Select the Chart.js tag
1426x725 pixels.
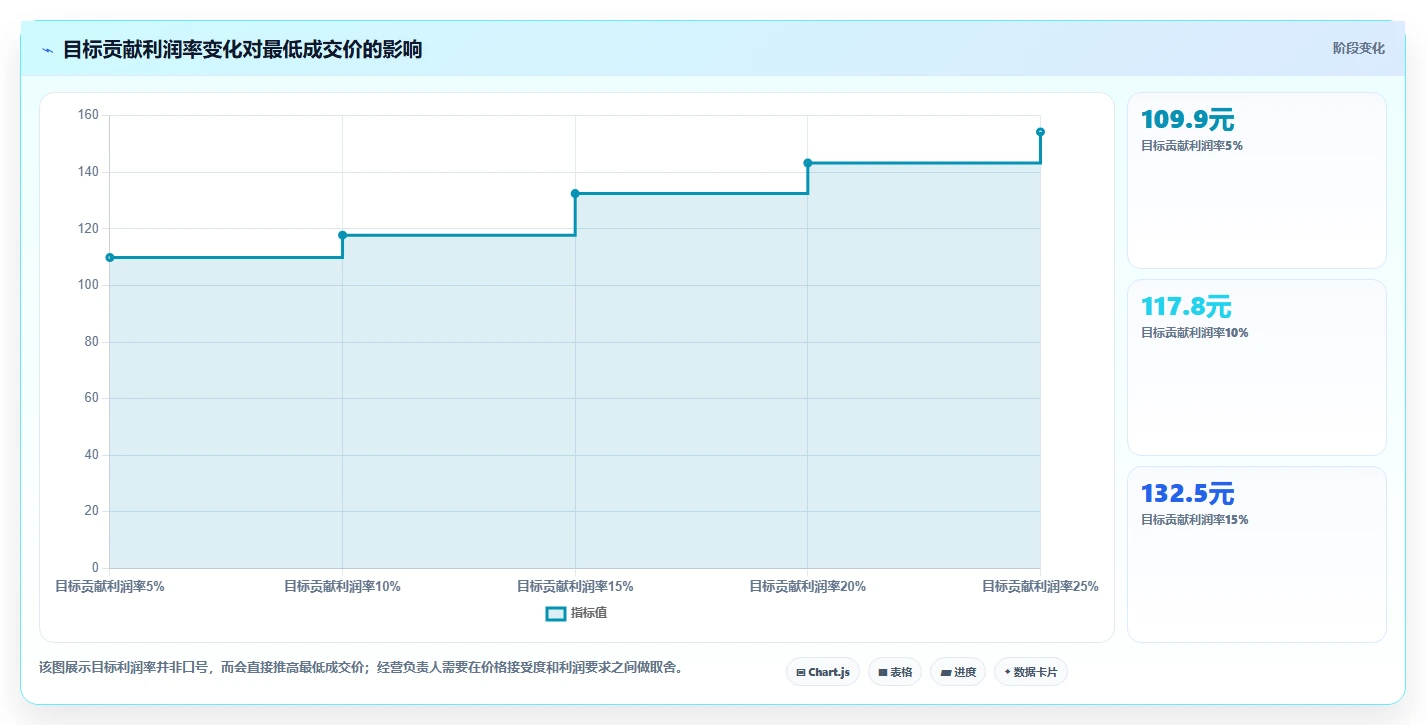click(823, 672)
